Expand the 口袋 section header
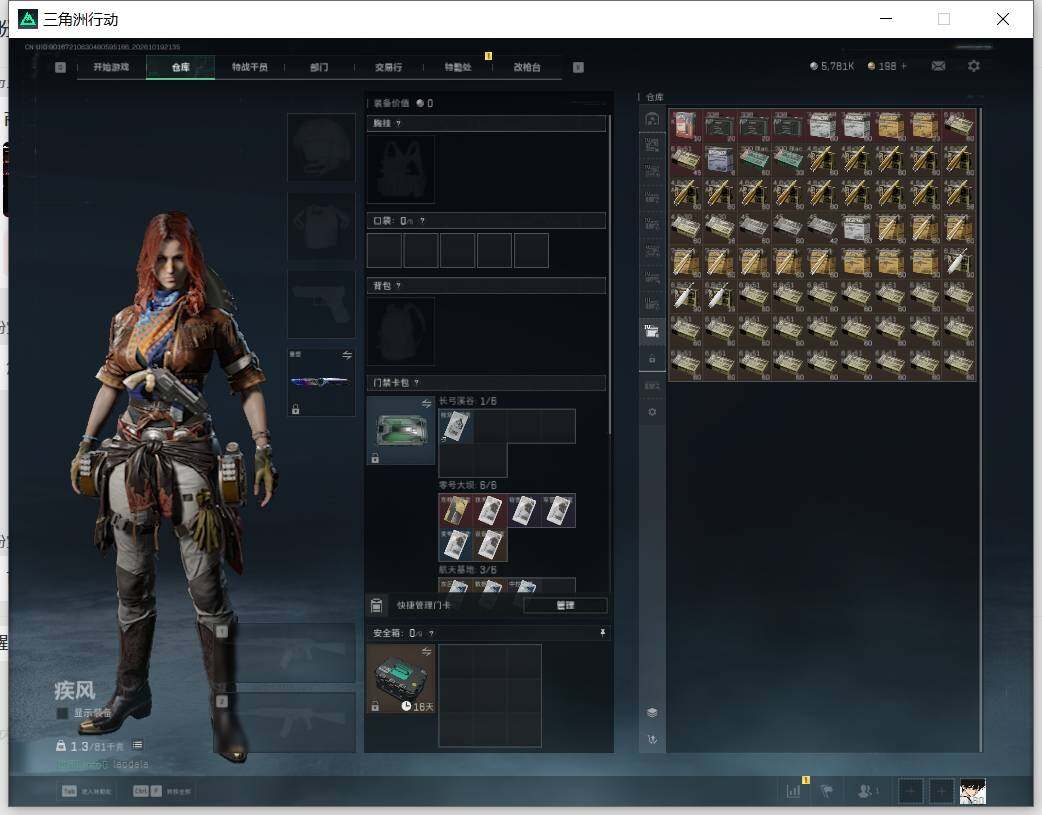This screenshot has width=1042, height=815. [486, 220]
